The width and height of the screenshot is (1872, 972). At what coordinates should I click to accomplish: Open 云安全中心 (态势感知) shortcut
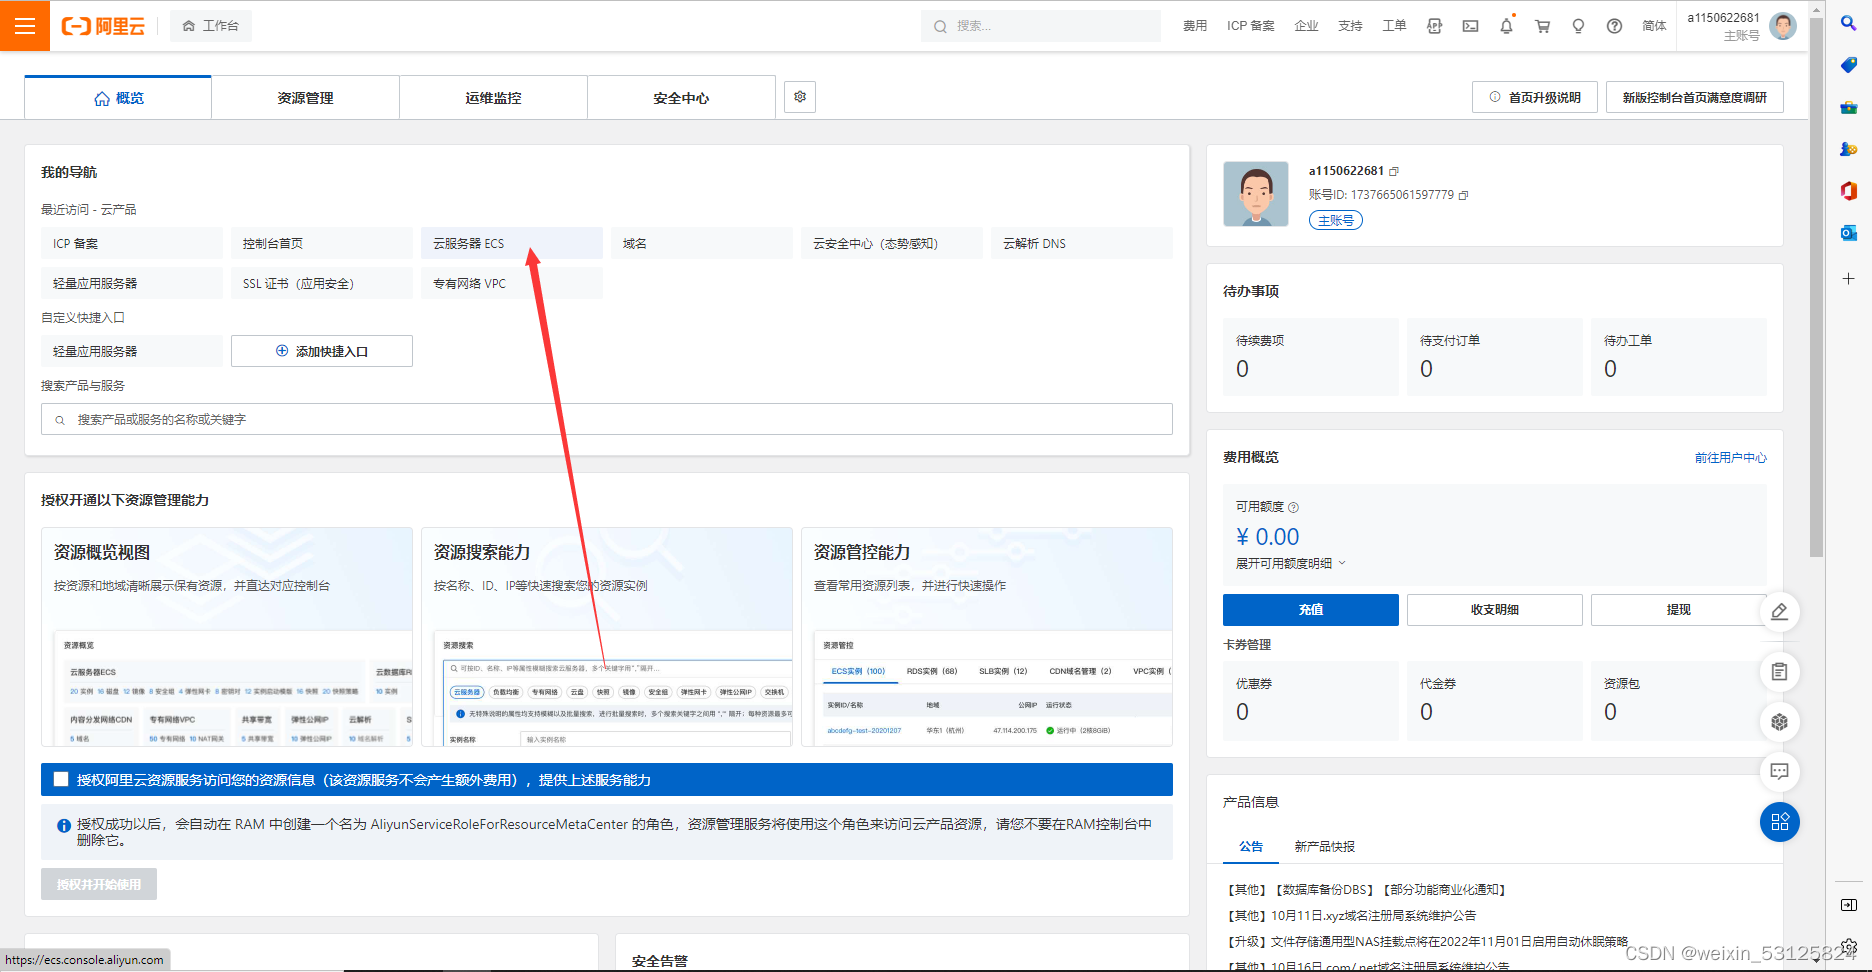coord(891,243)
